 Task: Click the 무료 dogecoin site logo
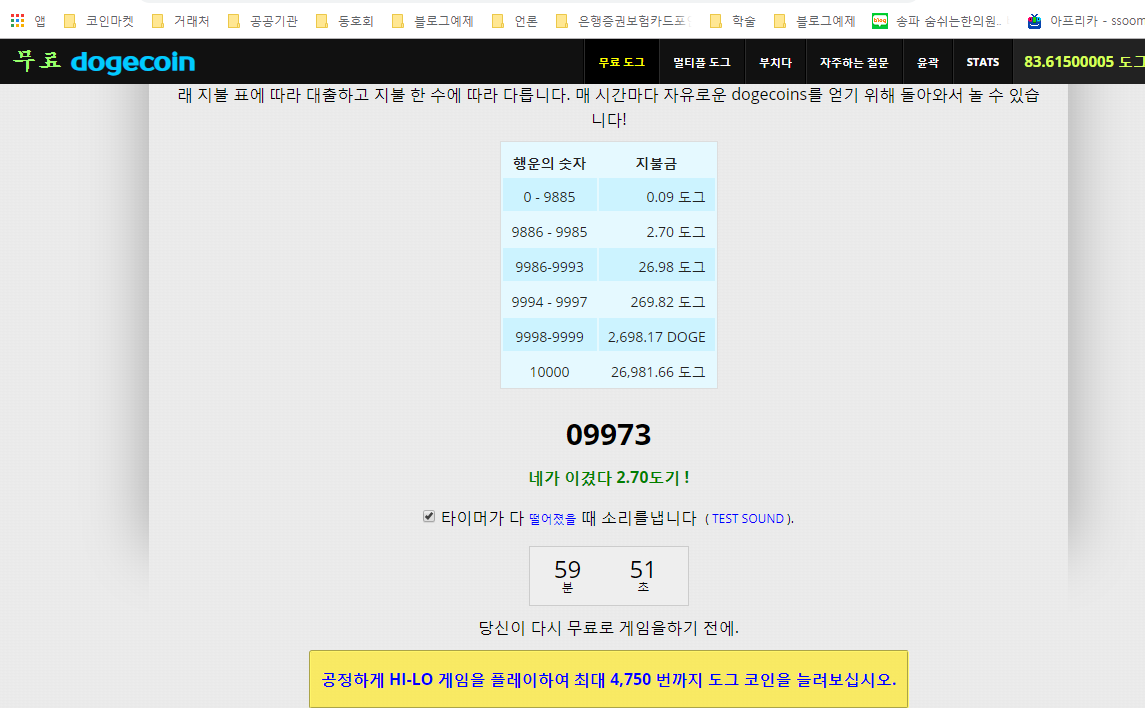click(x=104, y=61)
